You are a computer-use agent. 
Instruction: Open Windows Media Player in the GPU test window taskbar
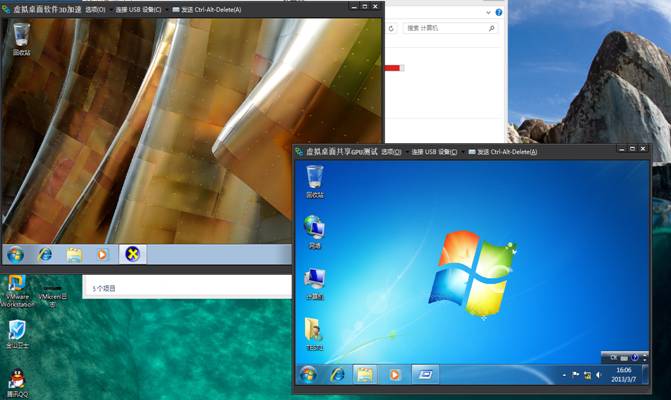click(x=394, y=375)
